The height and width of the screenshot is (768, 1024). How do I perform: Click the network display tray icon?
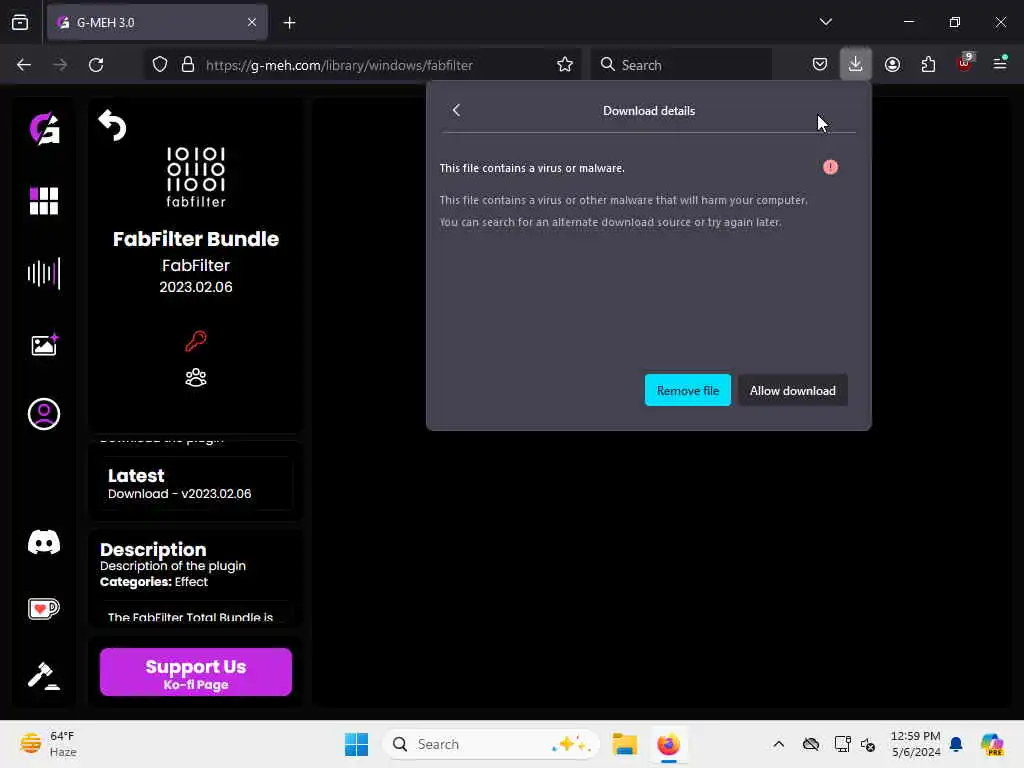842,744
